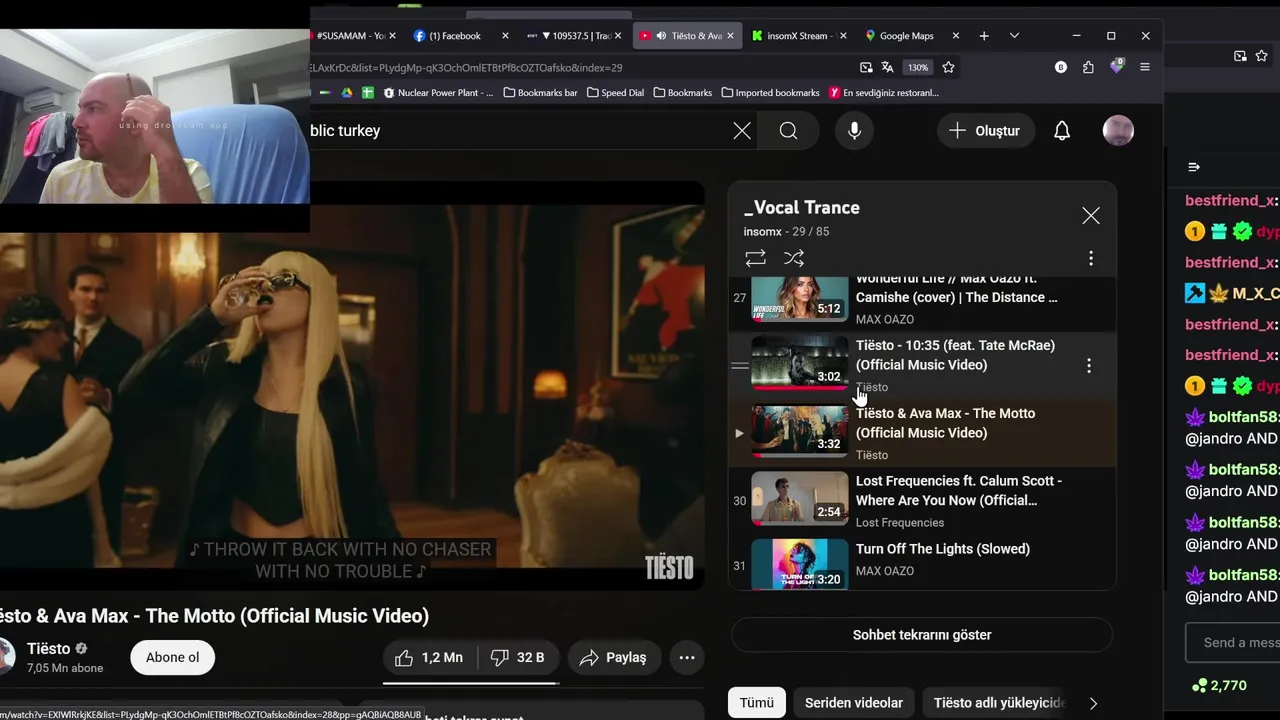Open Nuclear Power Plant bookmark
Viewport: 1280px width, 720px height.
[x=437, y=93]
